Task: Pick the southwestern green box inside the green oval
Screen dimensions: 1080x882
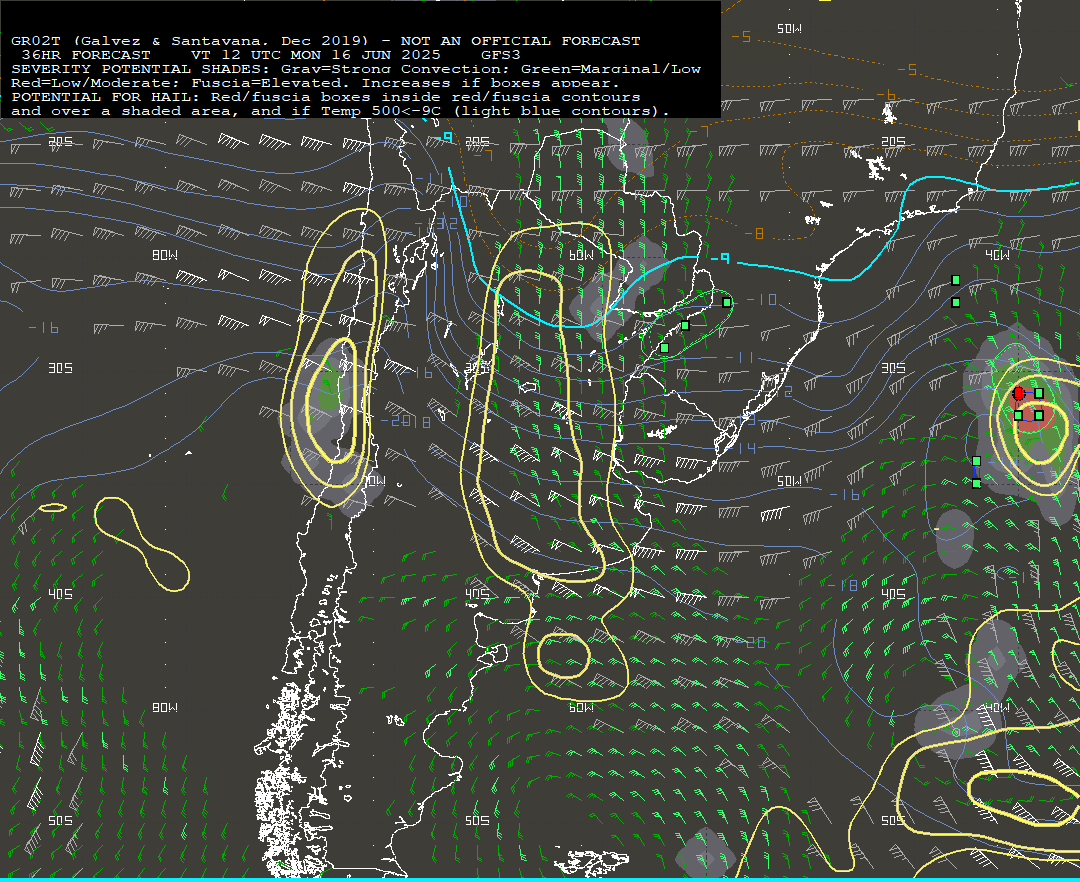Action: [x=664, y=348]
